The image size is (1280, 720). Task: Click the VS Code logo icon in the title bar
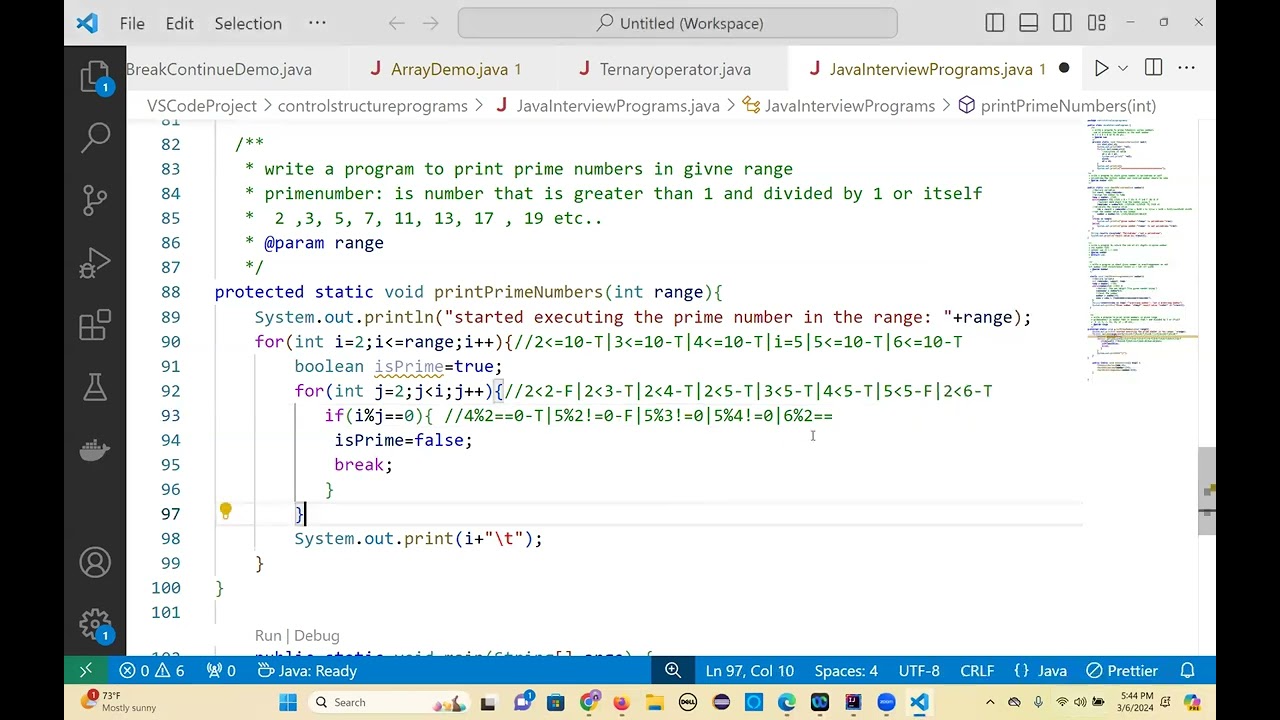click(88, 23)
